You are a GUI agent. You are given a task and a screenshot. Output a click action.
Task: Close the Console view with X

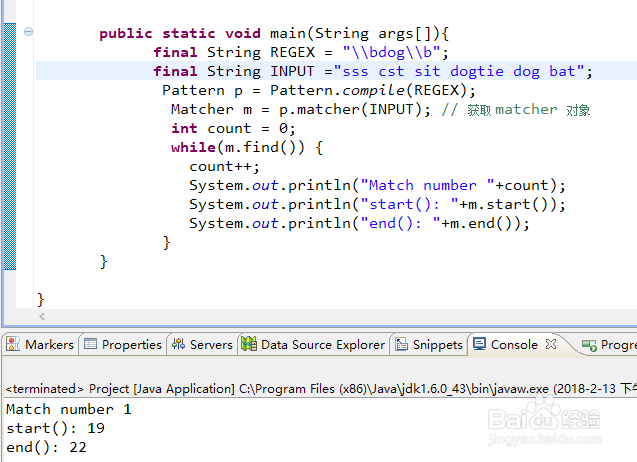551,344
